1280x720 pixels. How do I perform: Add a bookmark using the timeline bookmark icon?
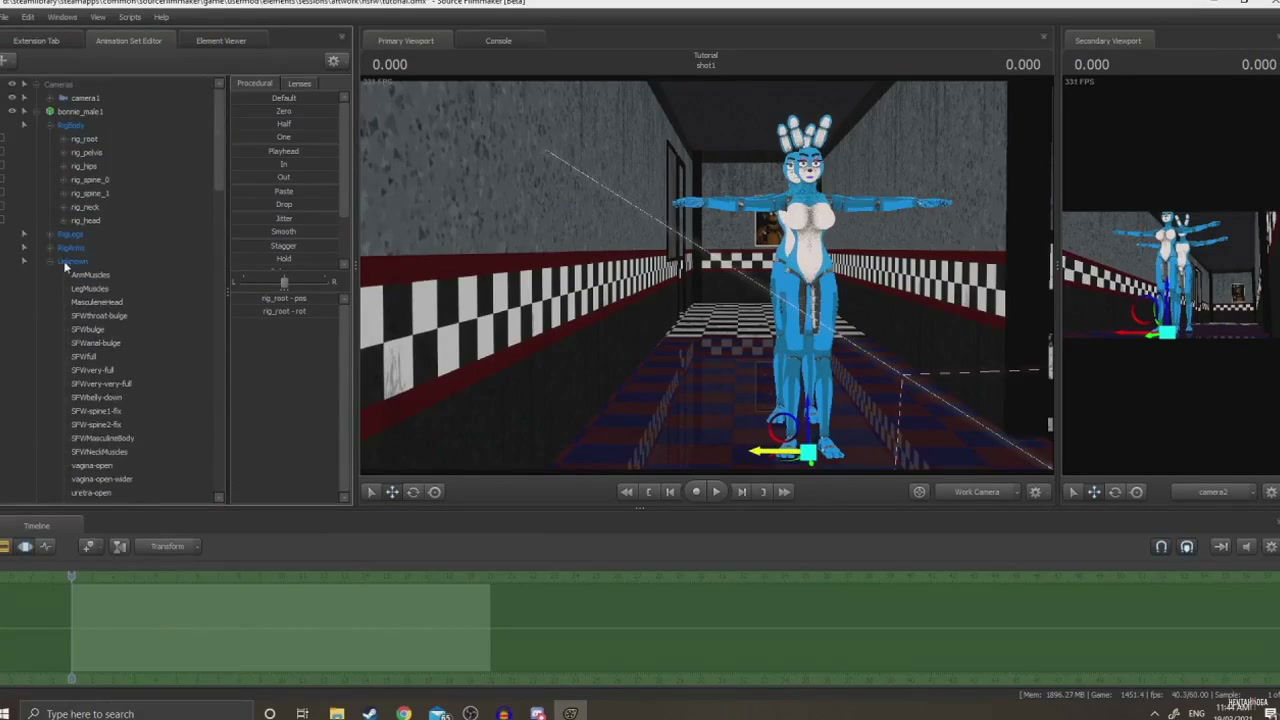point(88,546)
